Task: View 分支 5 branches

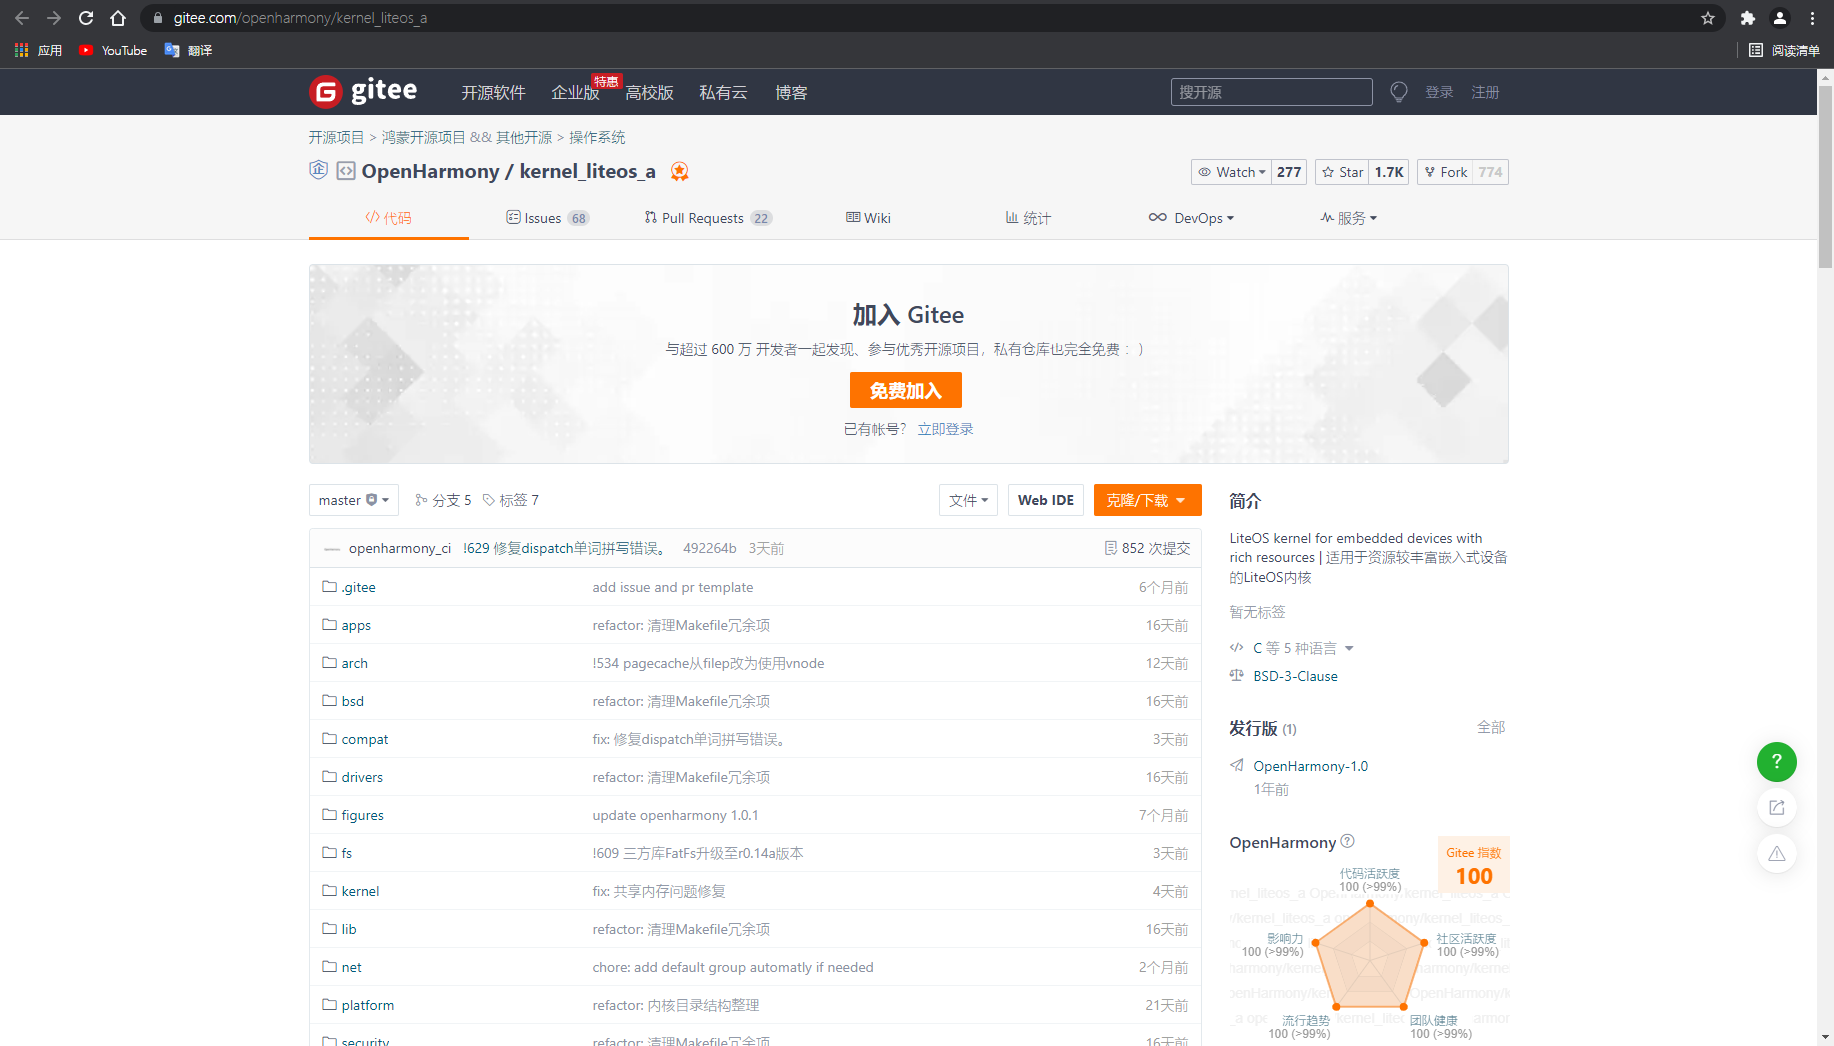Action: [444, 500]
